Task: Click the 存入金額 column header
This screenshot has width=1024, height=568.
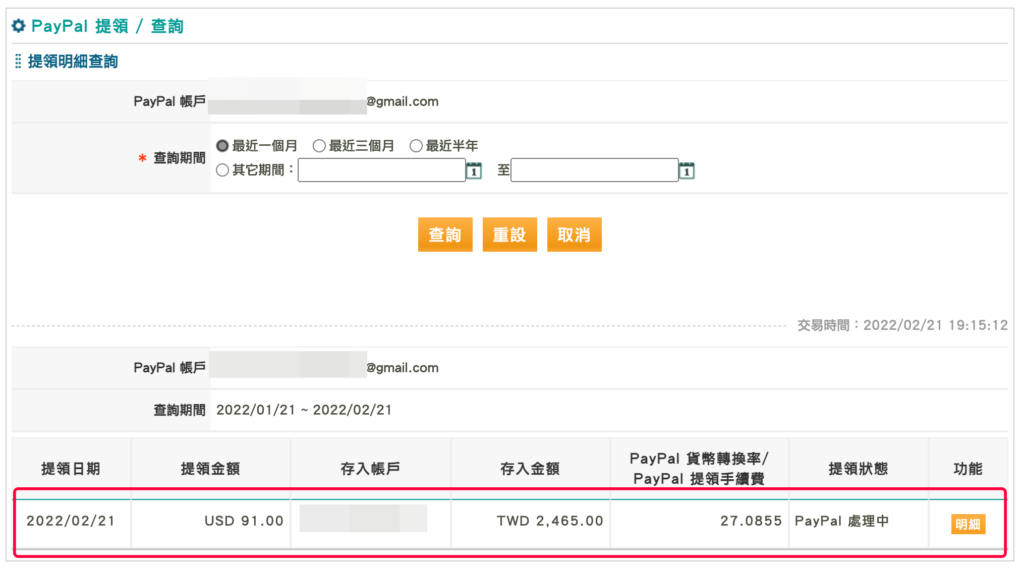Action: point(530,469)
